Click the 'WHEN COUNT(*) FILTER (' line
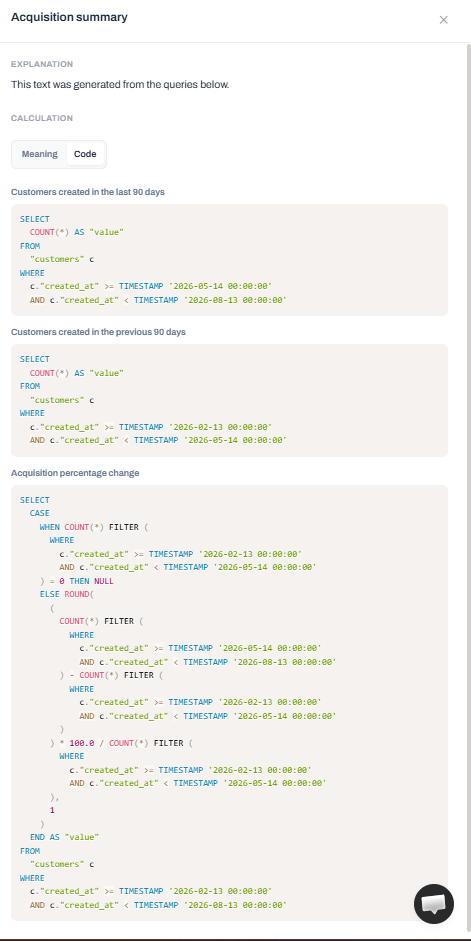The image size is (471, 941). click(x=94, y=527)
